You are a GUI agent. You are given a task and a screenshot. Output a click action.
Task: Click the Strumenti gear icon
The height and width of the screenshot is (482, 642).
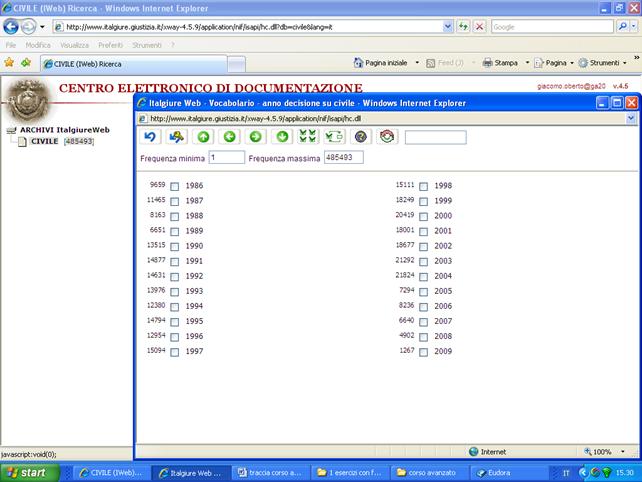pos(583,63)
